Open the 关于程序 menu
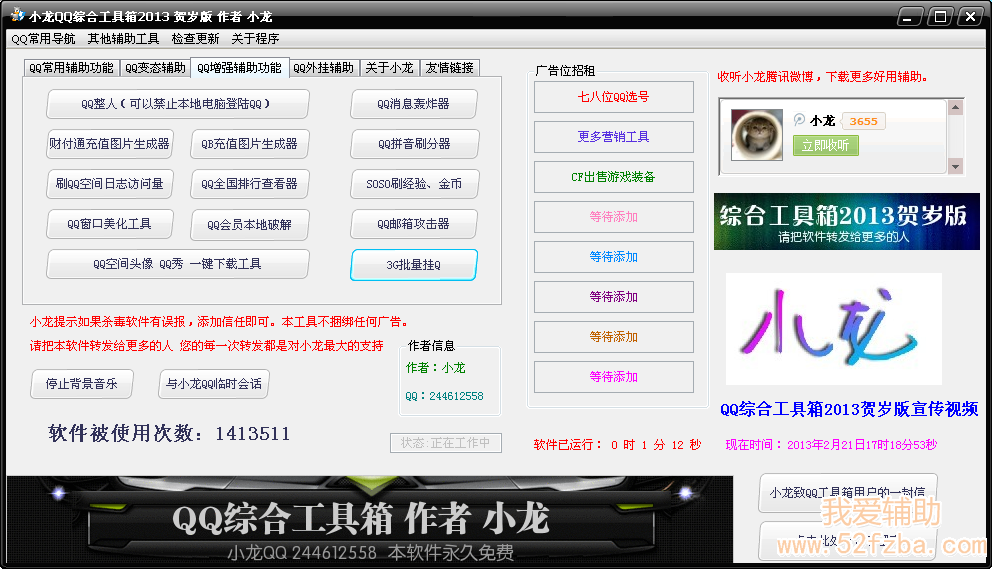Viewport: 992px width, 569px height. click(255, 39)
